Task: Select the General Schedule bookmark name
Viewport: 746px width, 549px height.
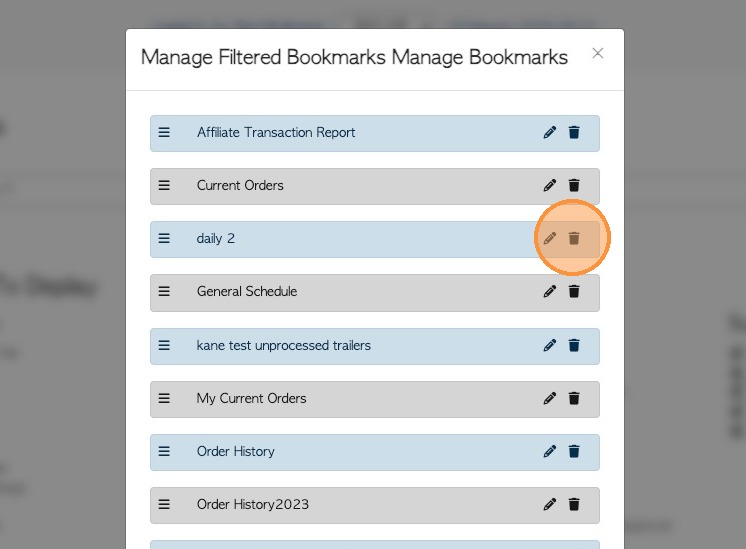Action: click(246, 292)
